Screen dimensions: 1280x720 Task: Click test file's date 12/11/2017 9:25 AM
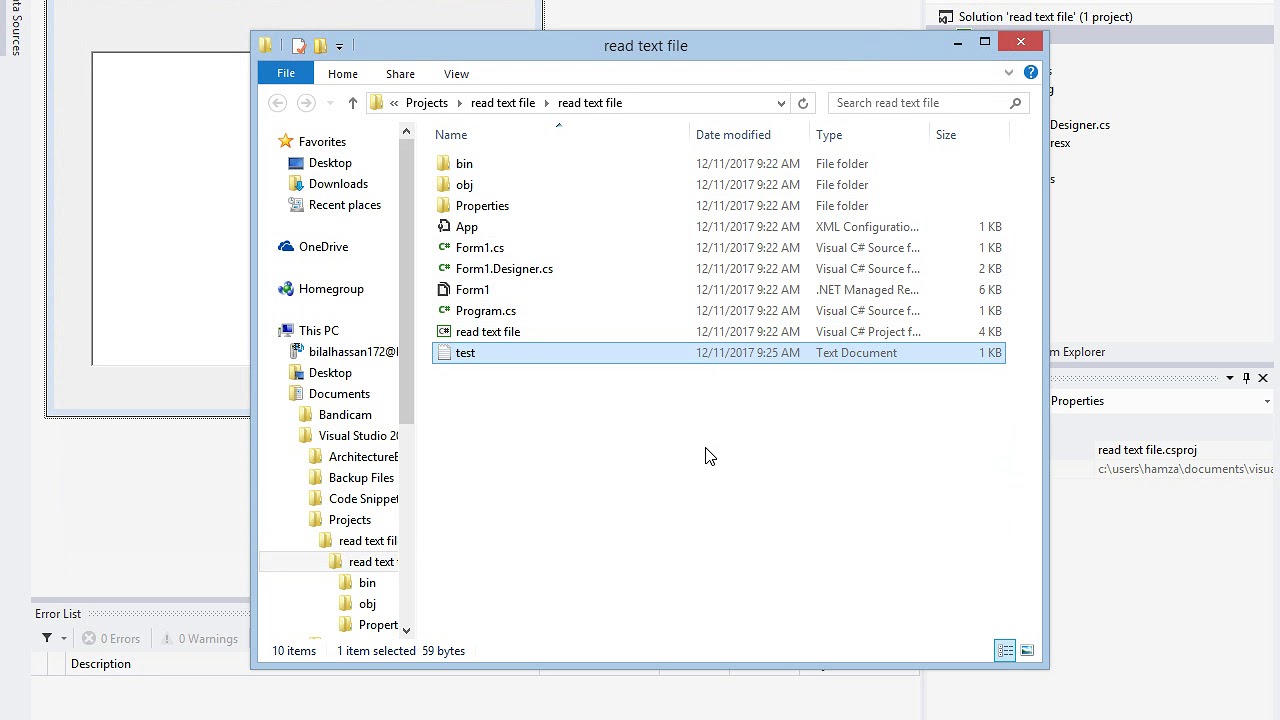[x=748, y=353]
